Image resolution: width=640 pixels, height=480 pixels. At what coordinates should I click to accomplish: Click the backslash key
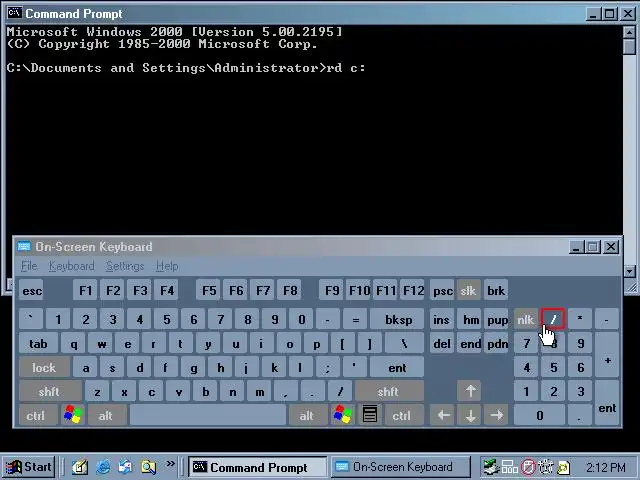[404, 343]
